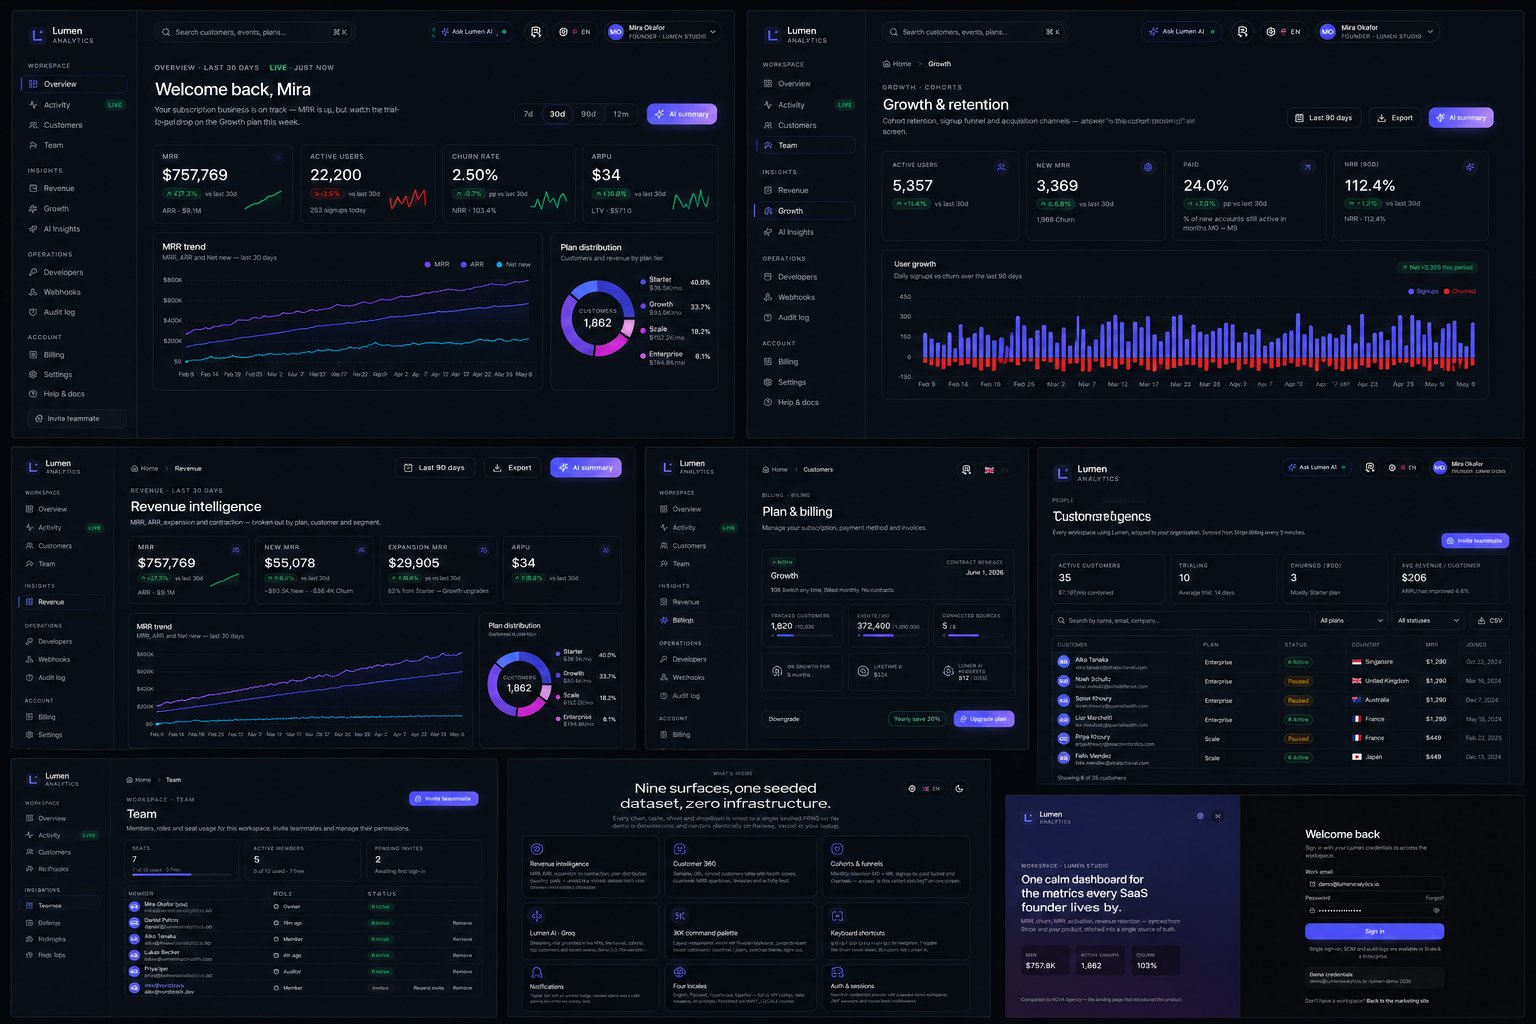Click ⌘K command palette feature card icon
Viewport: 1536px width, 1024px height.
pyautogui.click(x=680, y=916)
